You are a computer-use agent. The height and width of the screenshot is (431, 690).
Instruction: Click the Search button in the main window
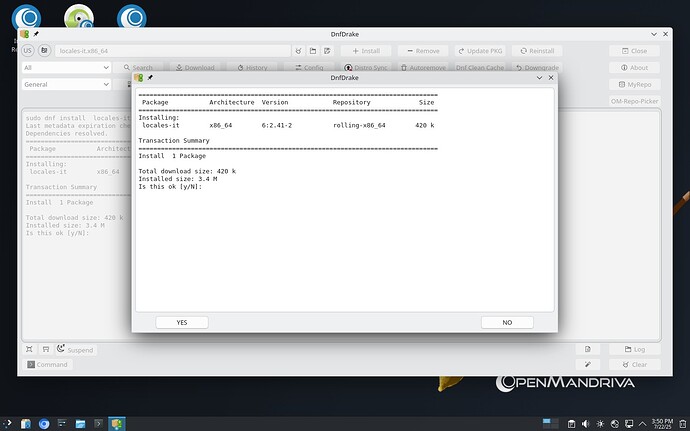point(138,67)
